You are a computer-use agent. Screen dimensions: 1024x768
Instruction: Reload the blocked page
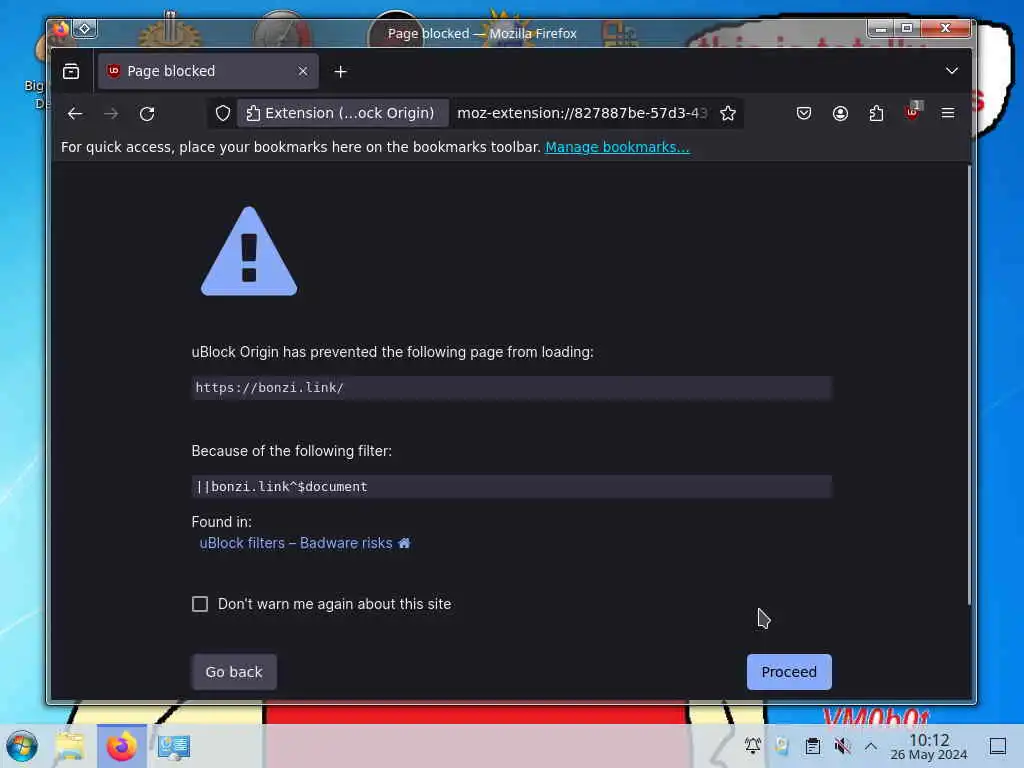[x=147, y=114]
